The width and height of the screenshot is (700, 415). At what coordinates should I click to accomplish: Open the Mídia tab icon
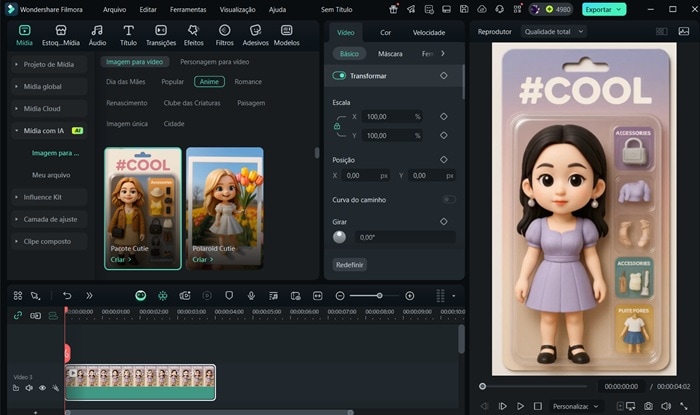[24, 30]
